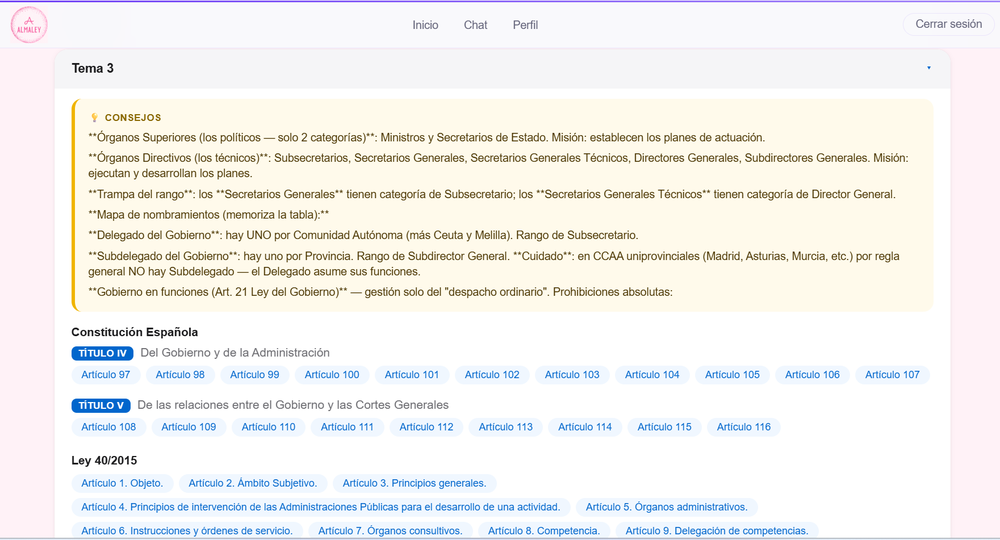Open Artículo 111 chip
The height and width of the screenshot is (540, 1000).
click(347, 427)
